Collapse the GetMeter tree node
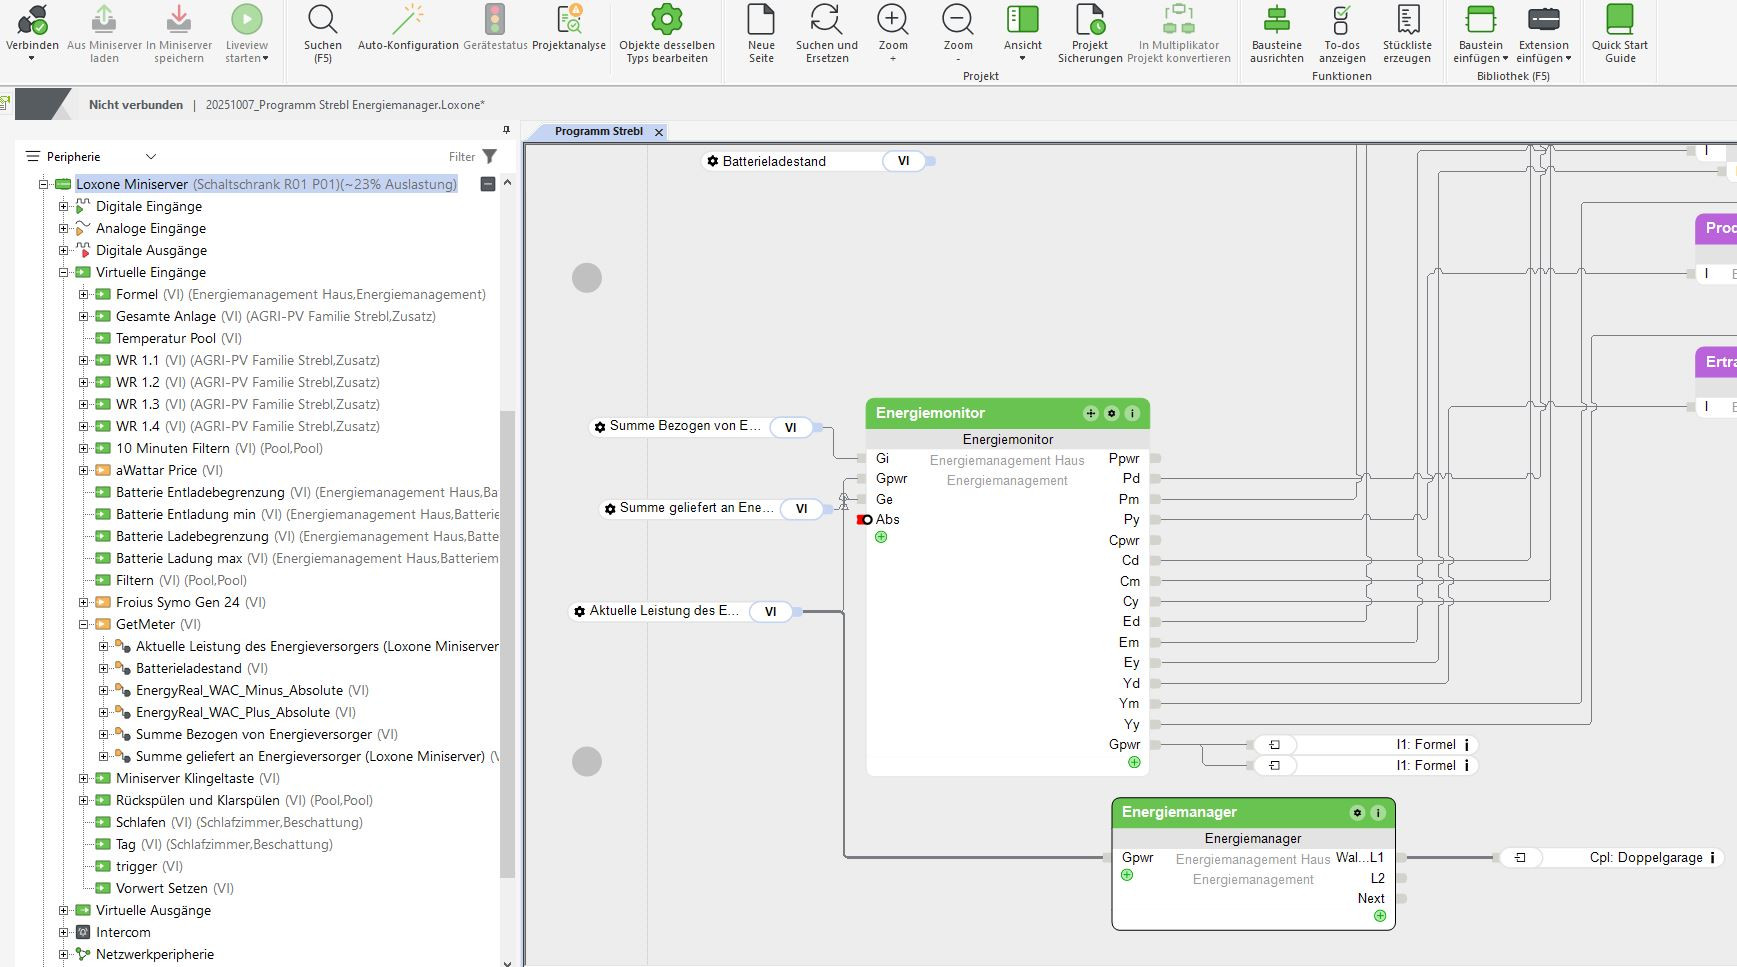This screenshot has height=967, width=1737. tap(84, 624)
